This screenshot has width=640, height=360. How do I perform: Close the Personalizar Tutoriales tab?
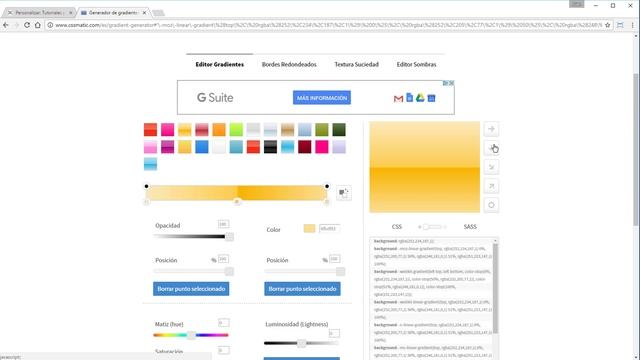click(x=70, y=13)
